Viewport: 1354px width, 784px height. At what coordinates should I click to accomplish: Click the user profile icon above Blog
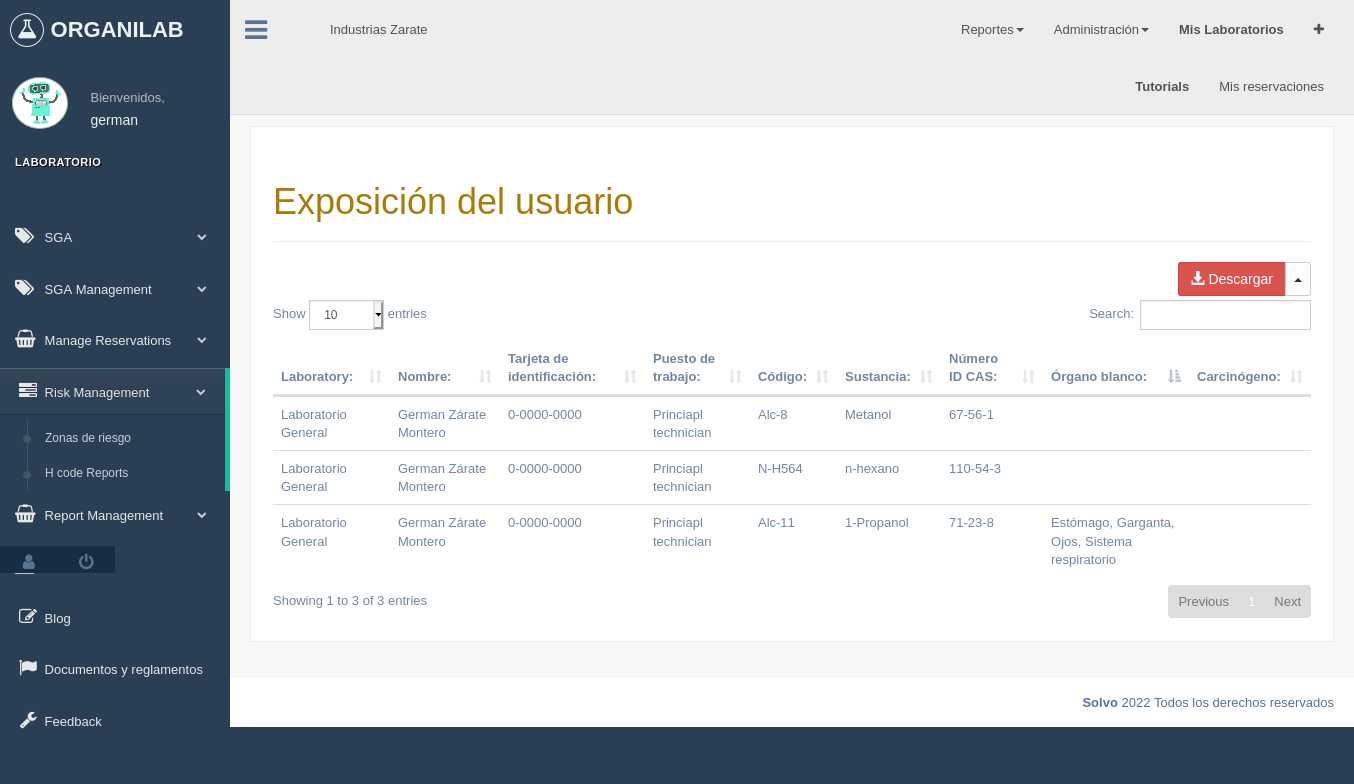click(28, 561)
